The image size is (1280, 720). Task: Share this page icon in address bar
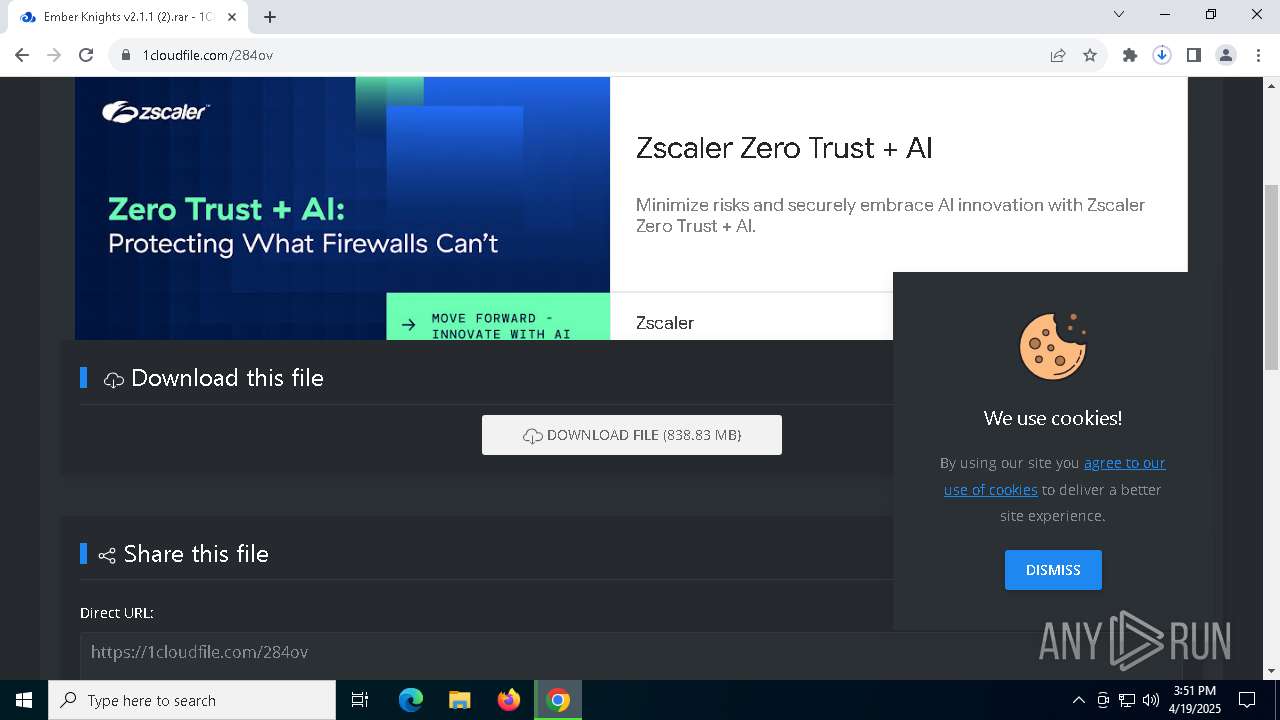pos(1058,55)
